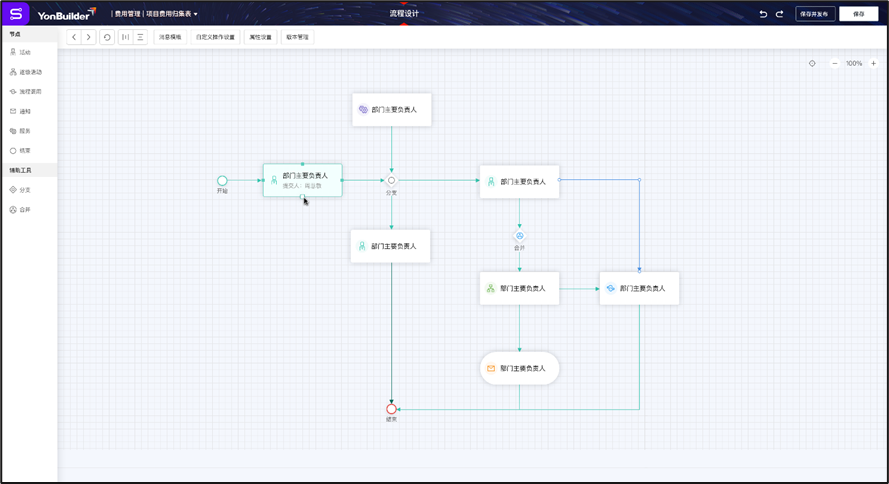This screenshot has width=889, height=484.
Task: Click the white 保存 button
Action: (x=858, y=14)
